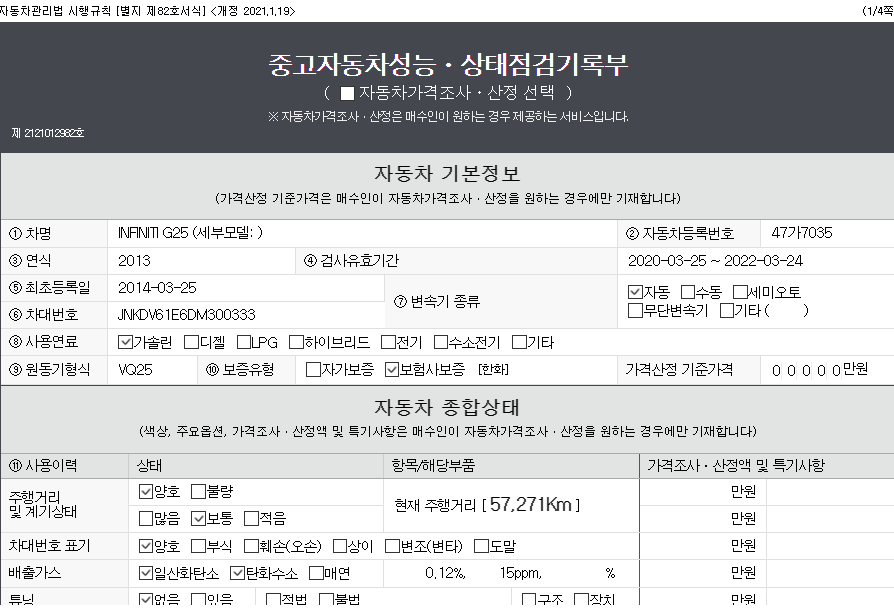Click the VIN value JNKDV61E6DM300333

pyautogui.click(x=186, y=315)
